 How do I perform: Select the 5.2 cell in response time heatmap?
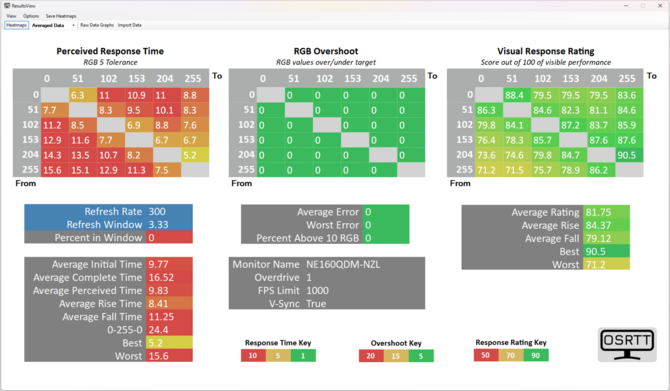(195, 155)
